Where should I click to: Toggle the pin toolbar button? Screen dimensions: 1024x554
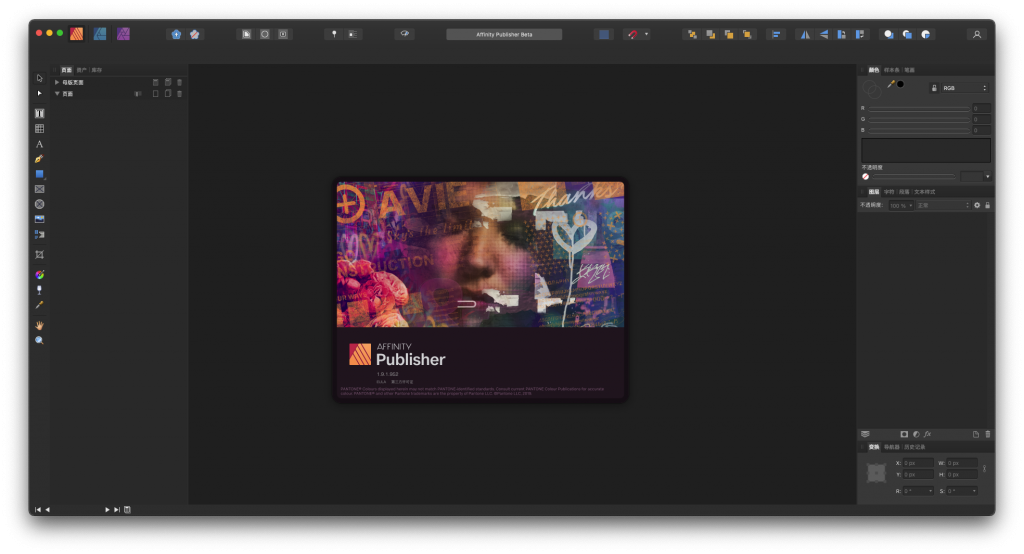click(x=334, y=34)
